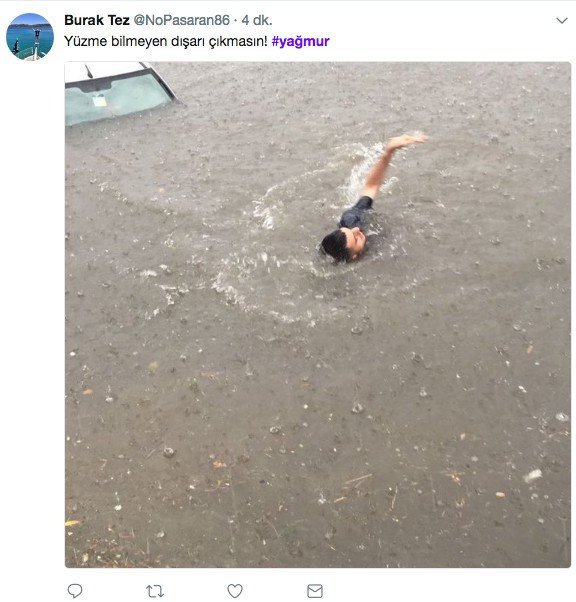Click the swimmer's dark shirt in photo
576x602 pixels.
point(356,213)
